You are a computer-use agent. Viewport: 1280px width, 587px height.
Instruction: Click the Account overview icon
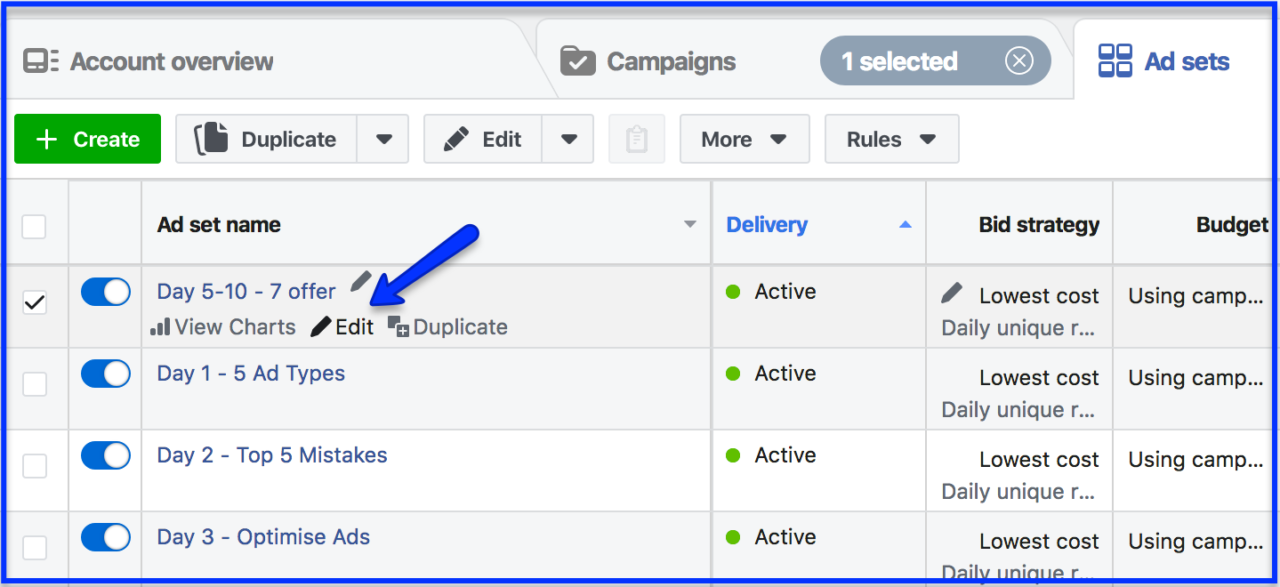click(x=42, y=60)
